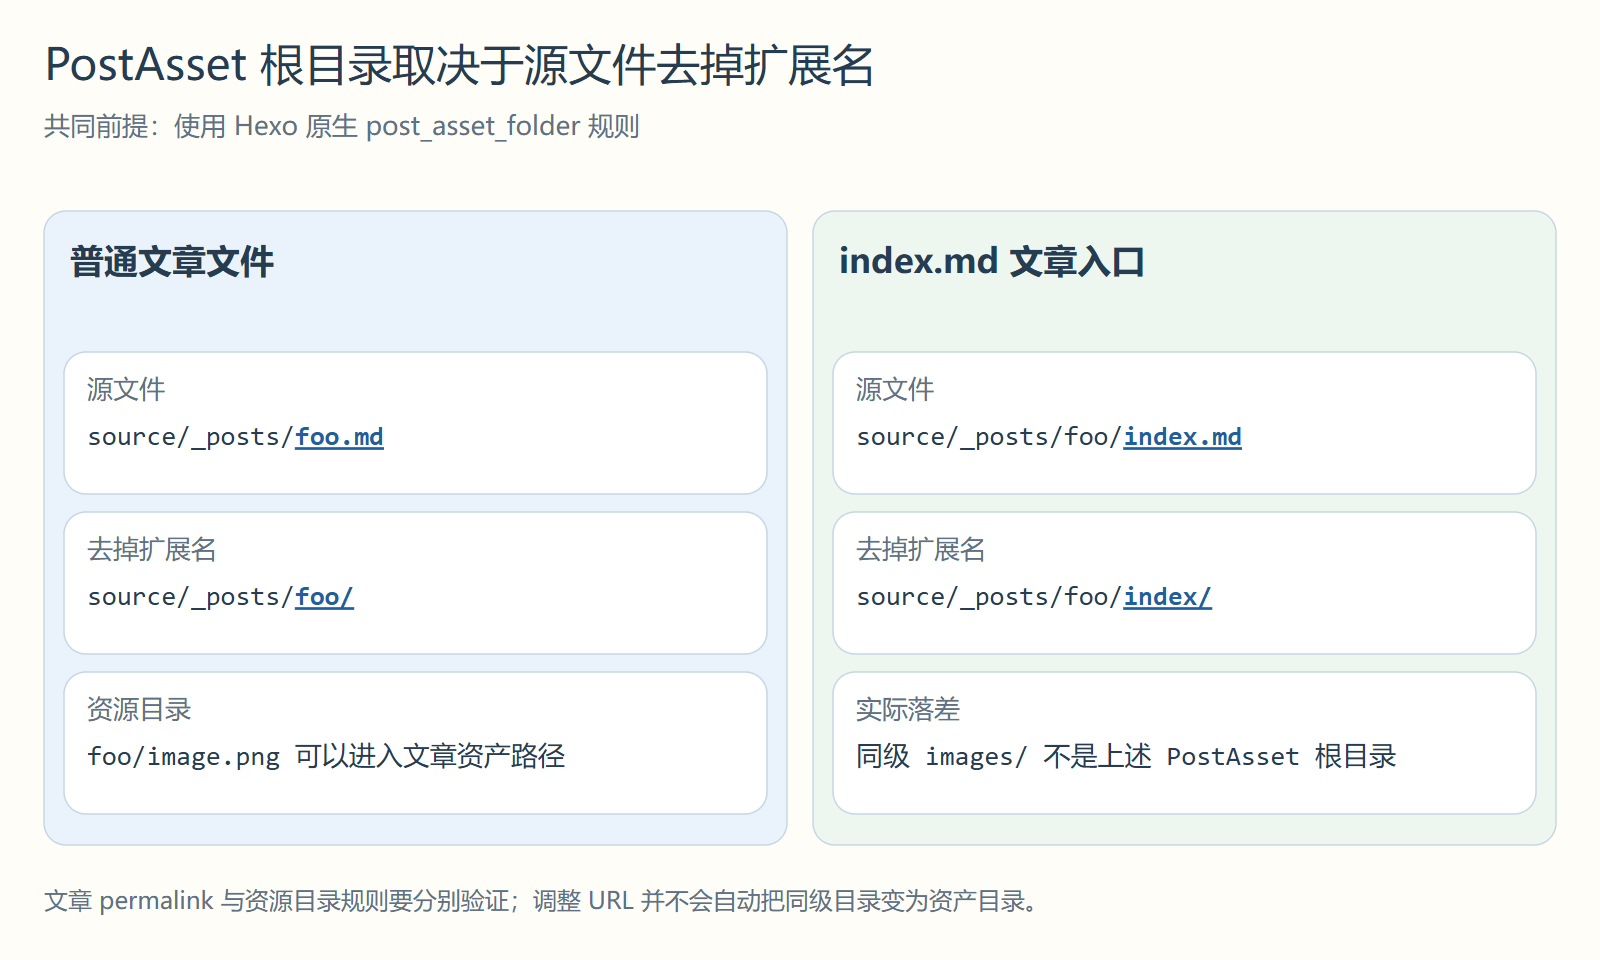Follow the underlined index.md link in source path
The width and height of the screenshot is (1600, 960).
pos(1182,437)
